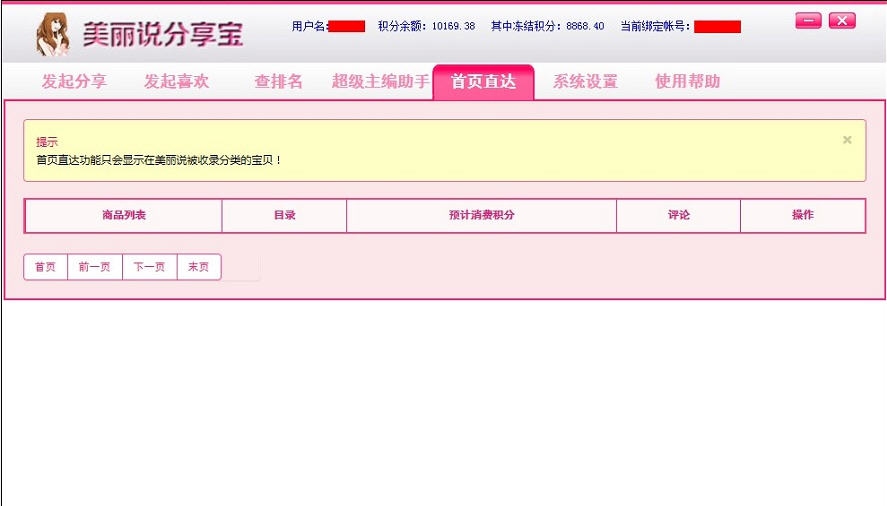The width and height of the screenshot is (887, 506).
Task: Click the 美丽说分享宝 title text
Action: point(163,35)
